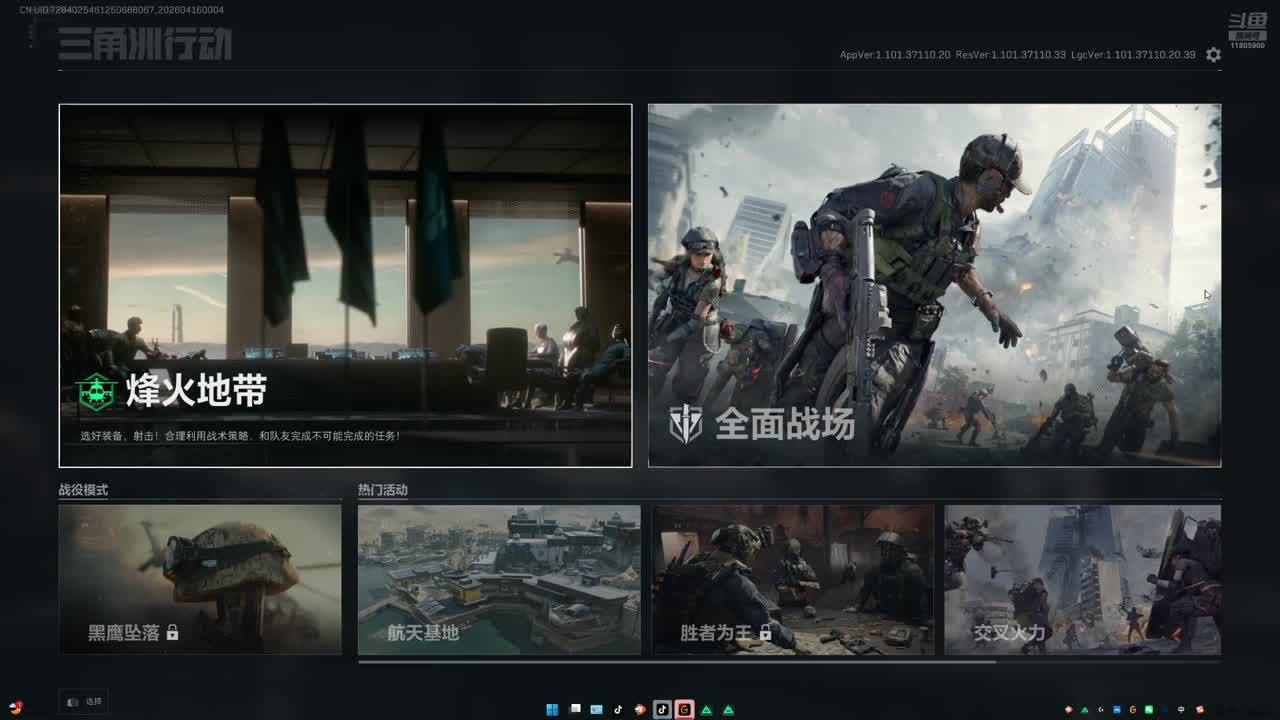Open the 交叉火力 event tile
Screen dimensions: 1280x720
click(1082, 580)
